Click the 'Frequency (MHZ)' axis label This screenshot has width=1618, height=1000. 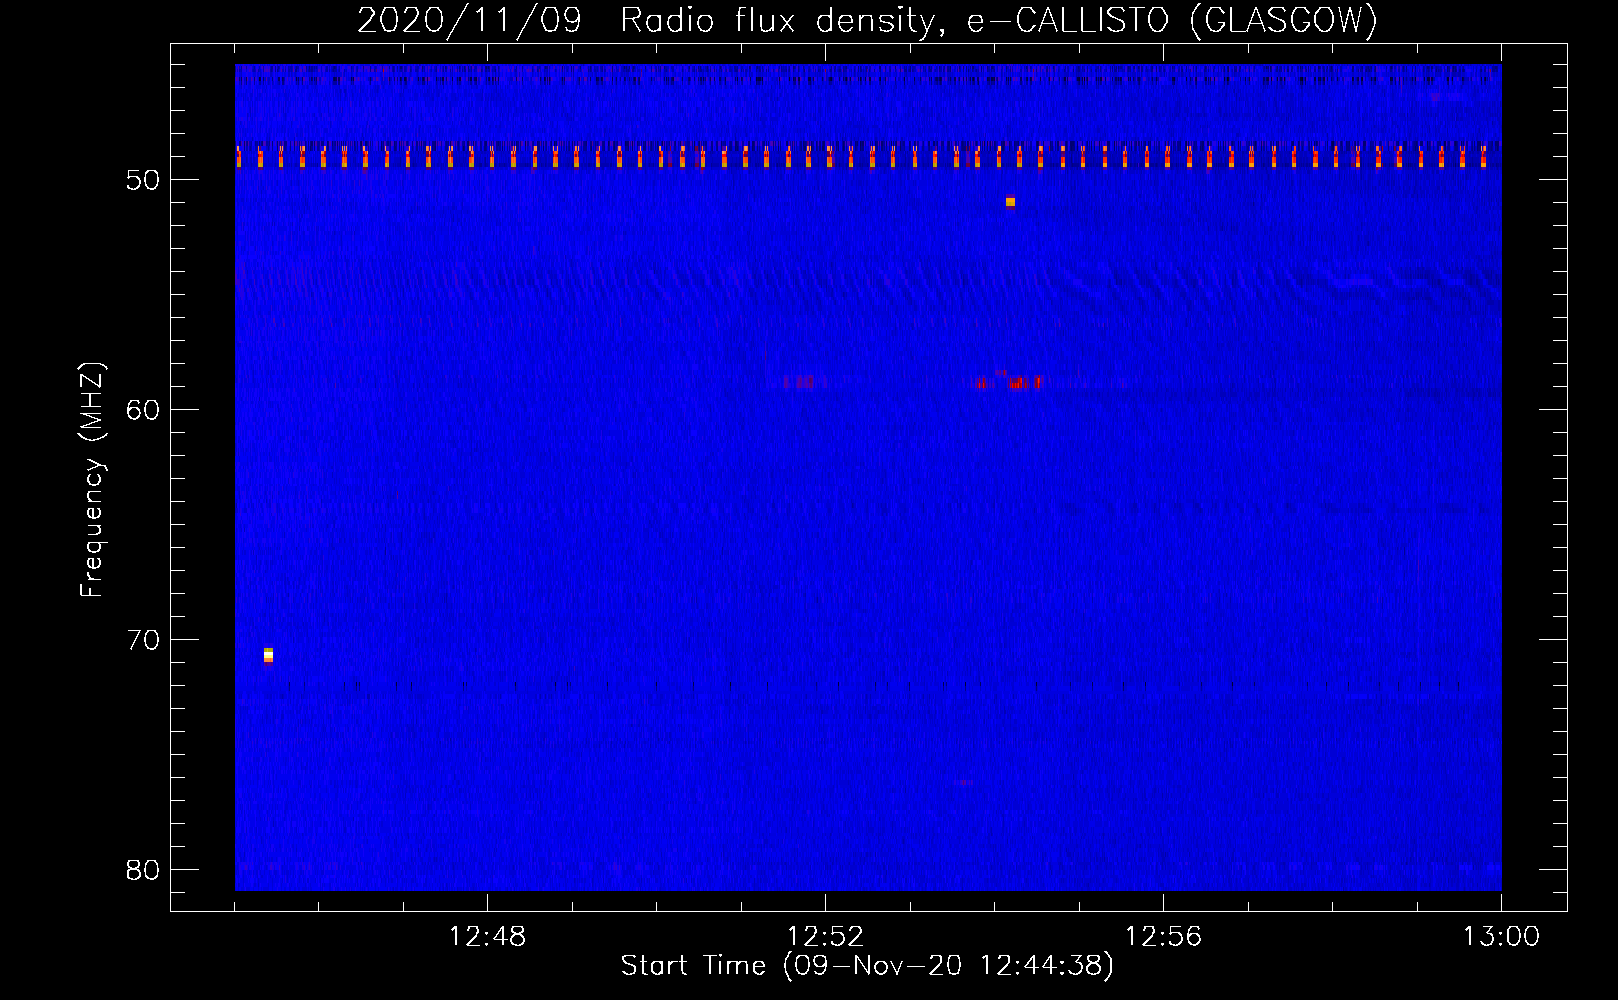[x=92, y=480]
